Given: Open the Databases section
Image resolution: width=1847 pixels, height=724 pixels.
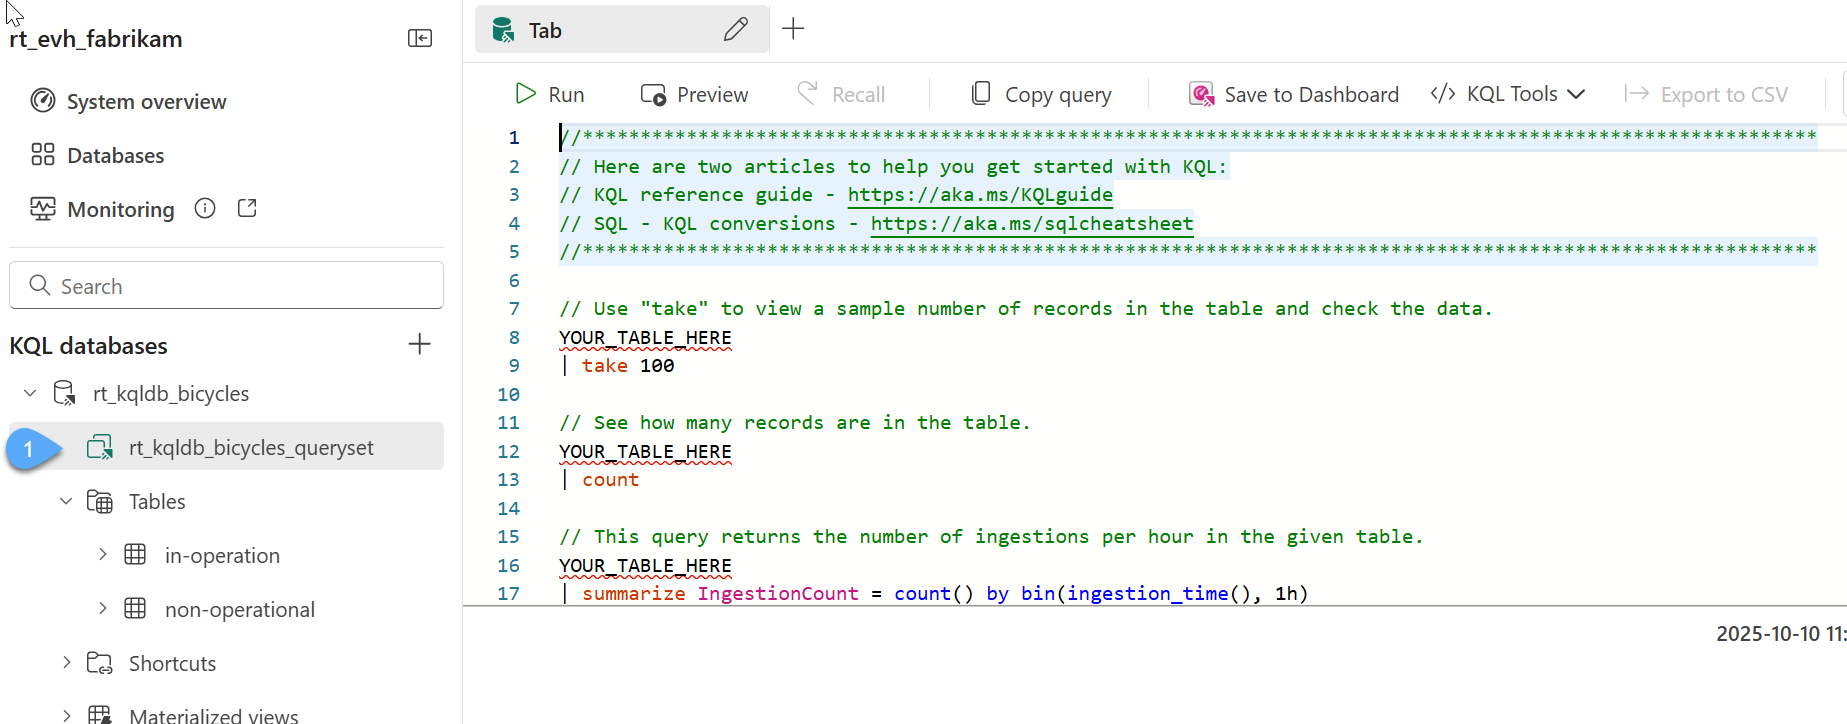Looking at the screenshot, I should pos(115,155).
